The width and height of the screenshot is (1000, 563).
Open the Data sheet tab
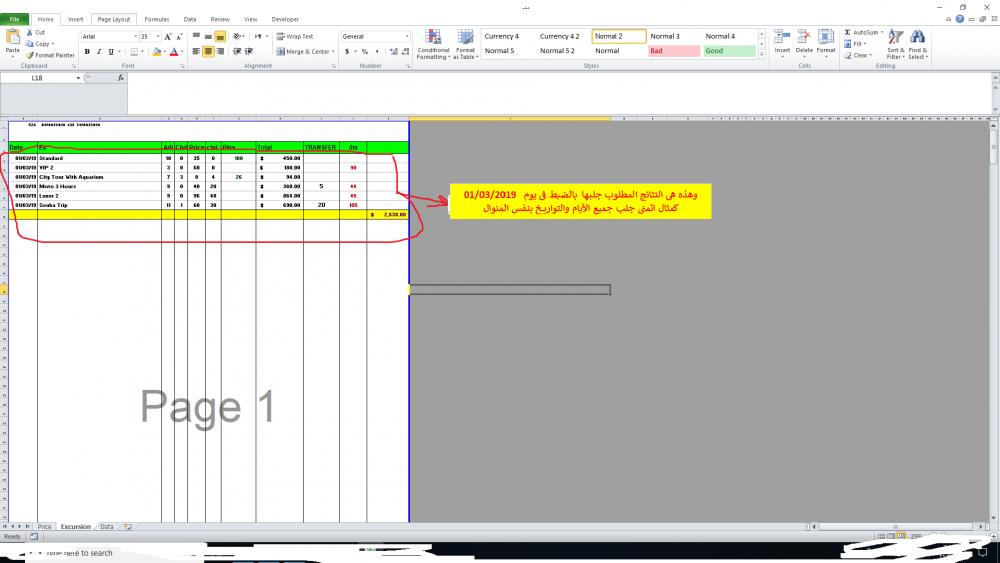click(106, 526)
